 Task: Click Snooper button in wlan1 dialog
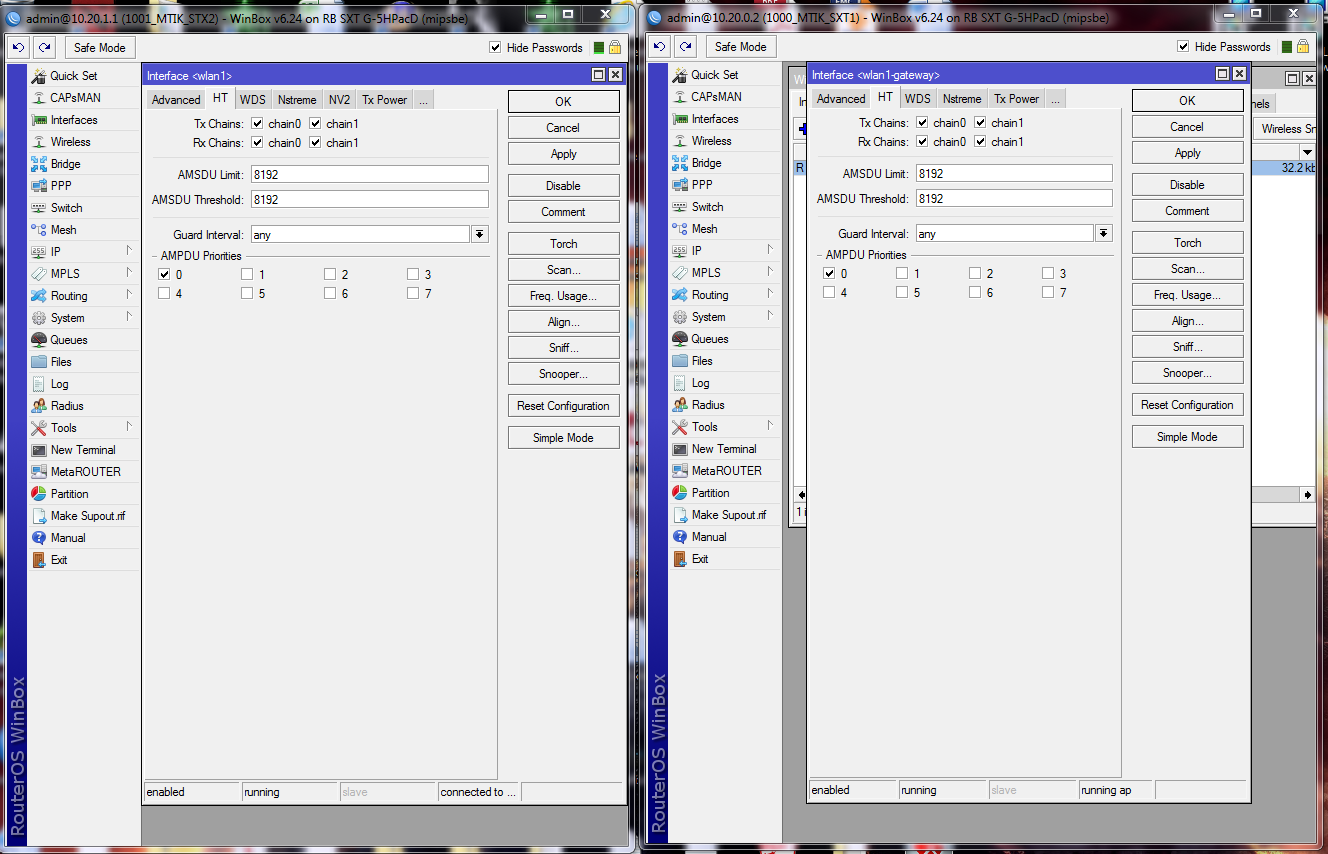point(564,374)
